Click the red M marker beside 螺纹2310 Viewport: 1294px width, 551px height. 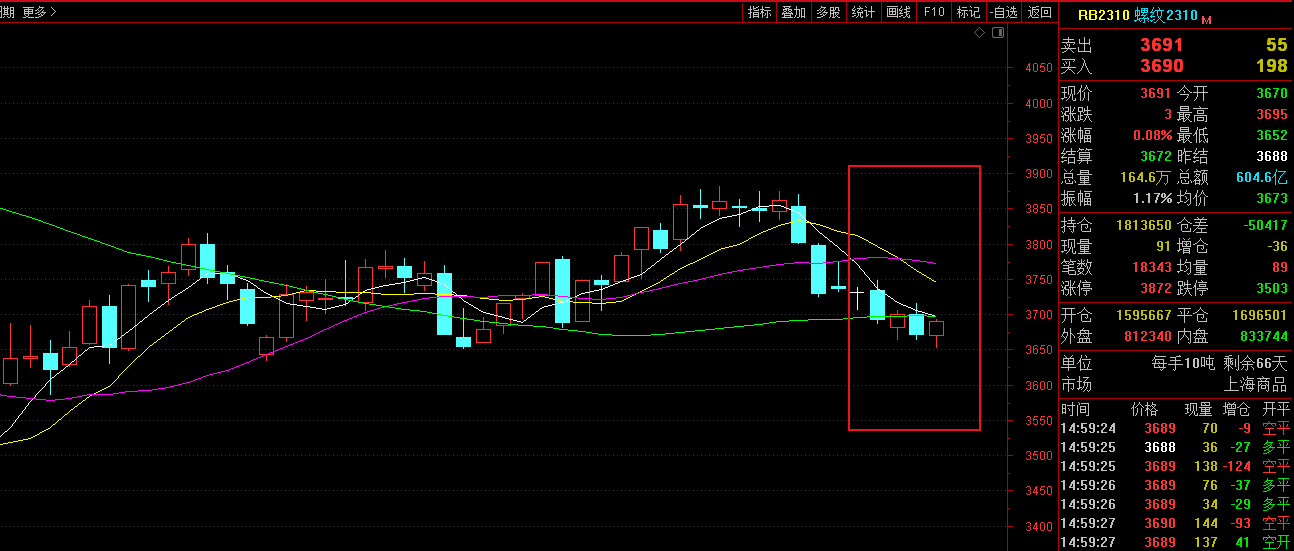[1206, 19]
